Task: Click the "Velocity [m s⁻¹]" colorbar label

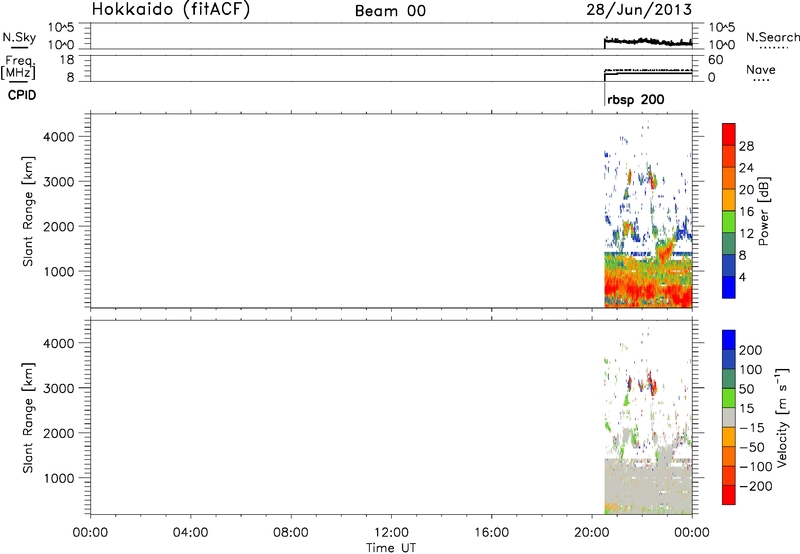Action: (x=781, y=417)
